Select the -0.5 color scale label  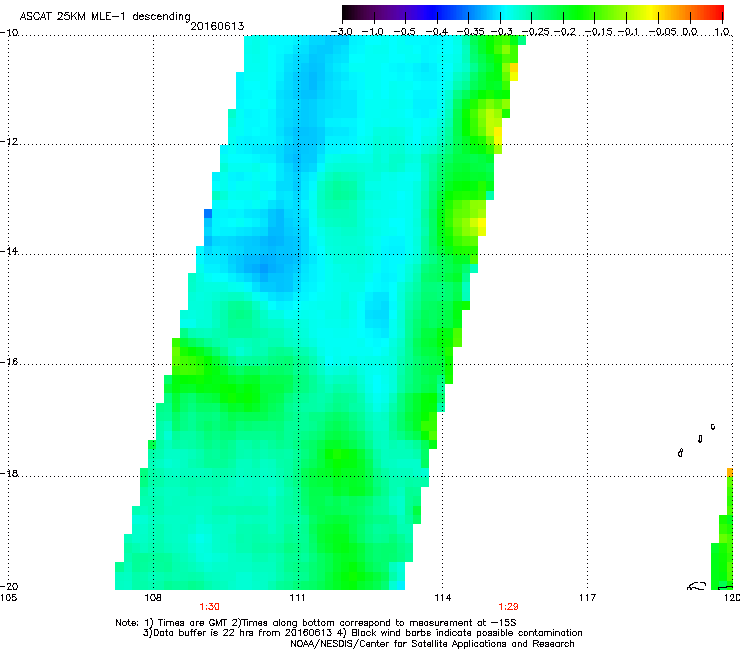click(x=404, y=32)
